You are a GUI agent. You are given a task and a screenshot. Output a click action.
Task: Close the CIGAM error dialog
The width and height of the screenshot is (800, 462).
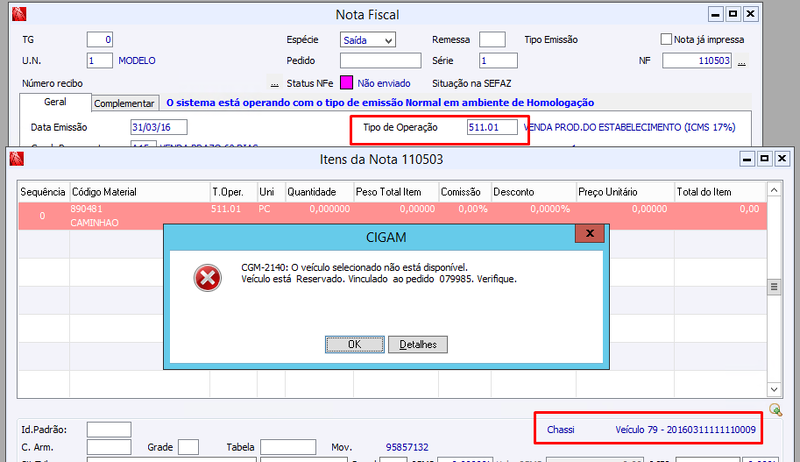pyautogui.click(x=590, y=234)
